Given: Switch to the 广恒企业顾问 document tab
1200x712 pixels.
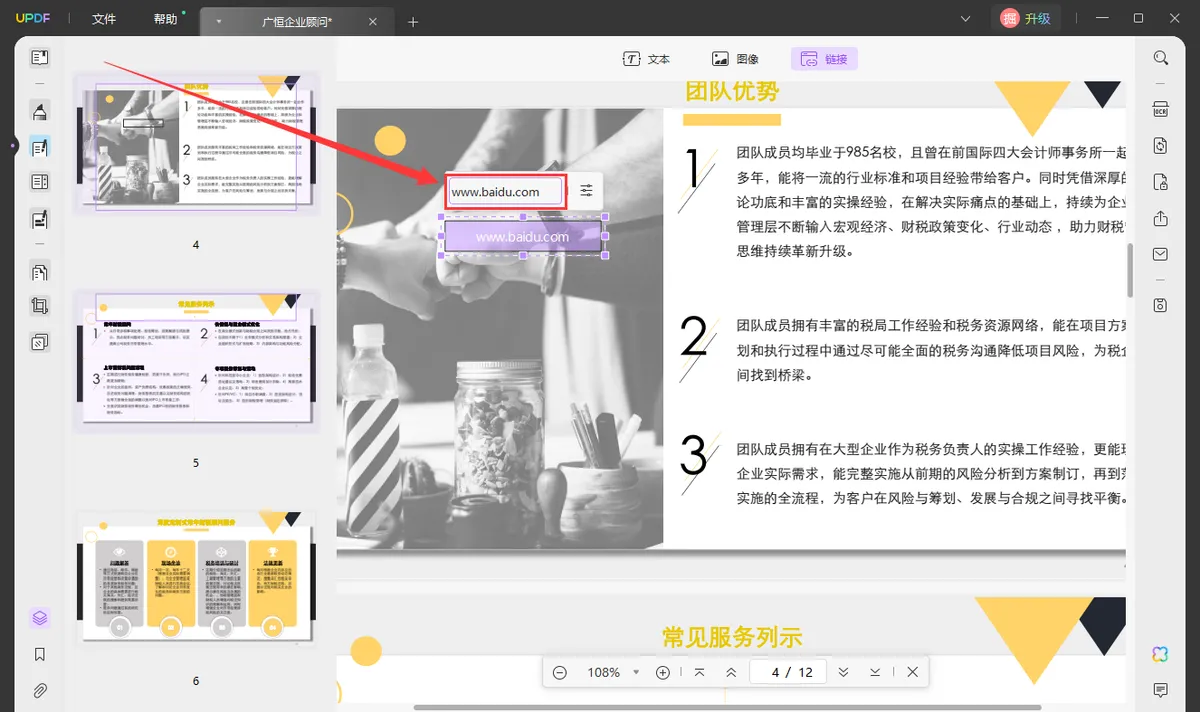Looking at the screenshot, I should [297, 21].
